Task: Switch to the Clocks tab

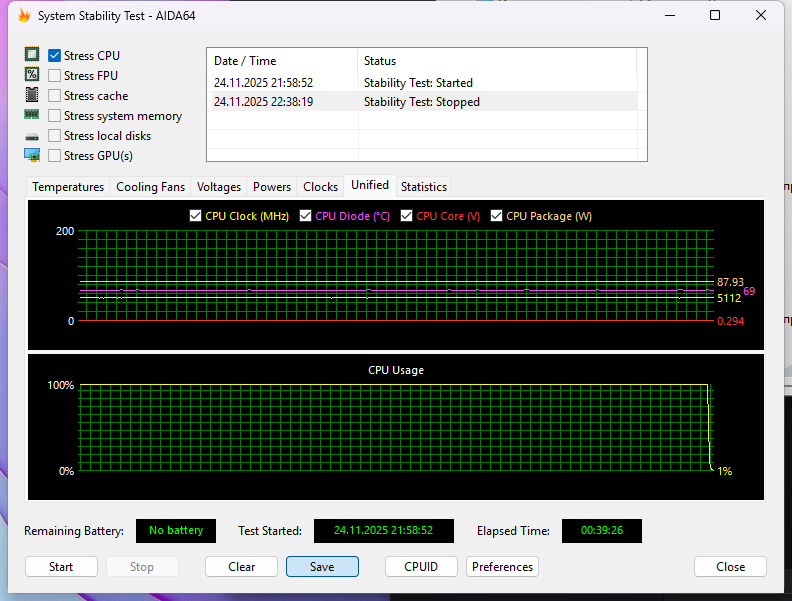Action: coord(320,187)
